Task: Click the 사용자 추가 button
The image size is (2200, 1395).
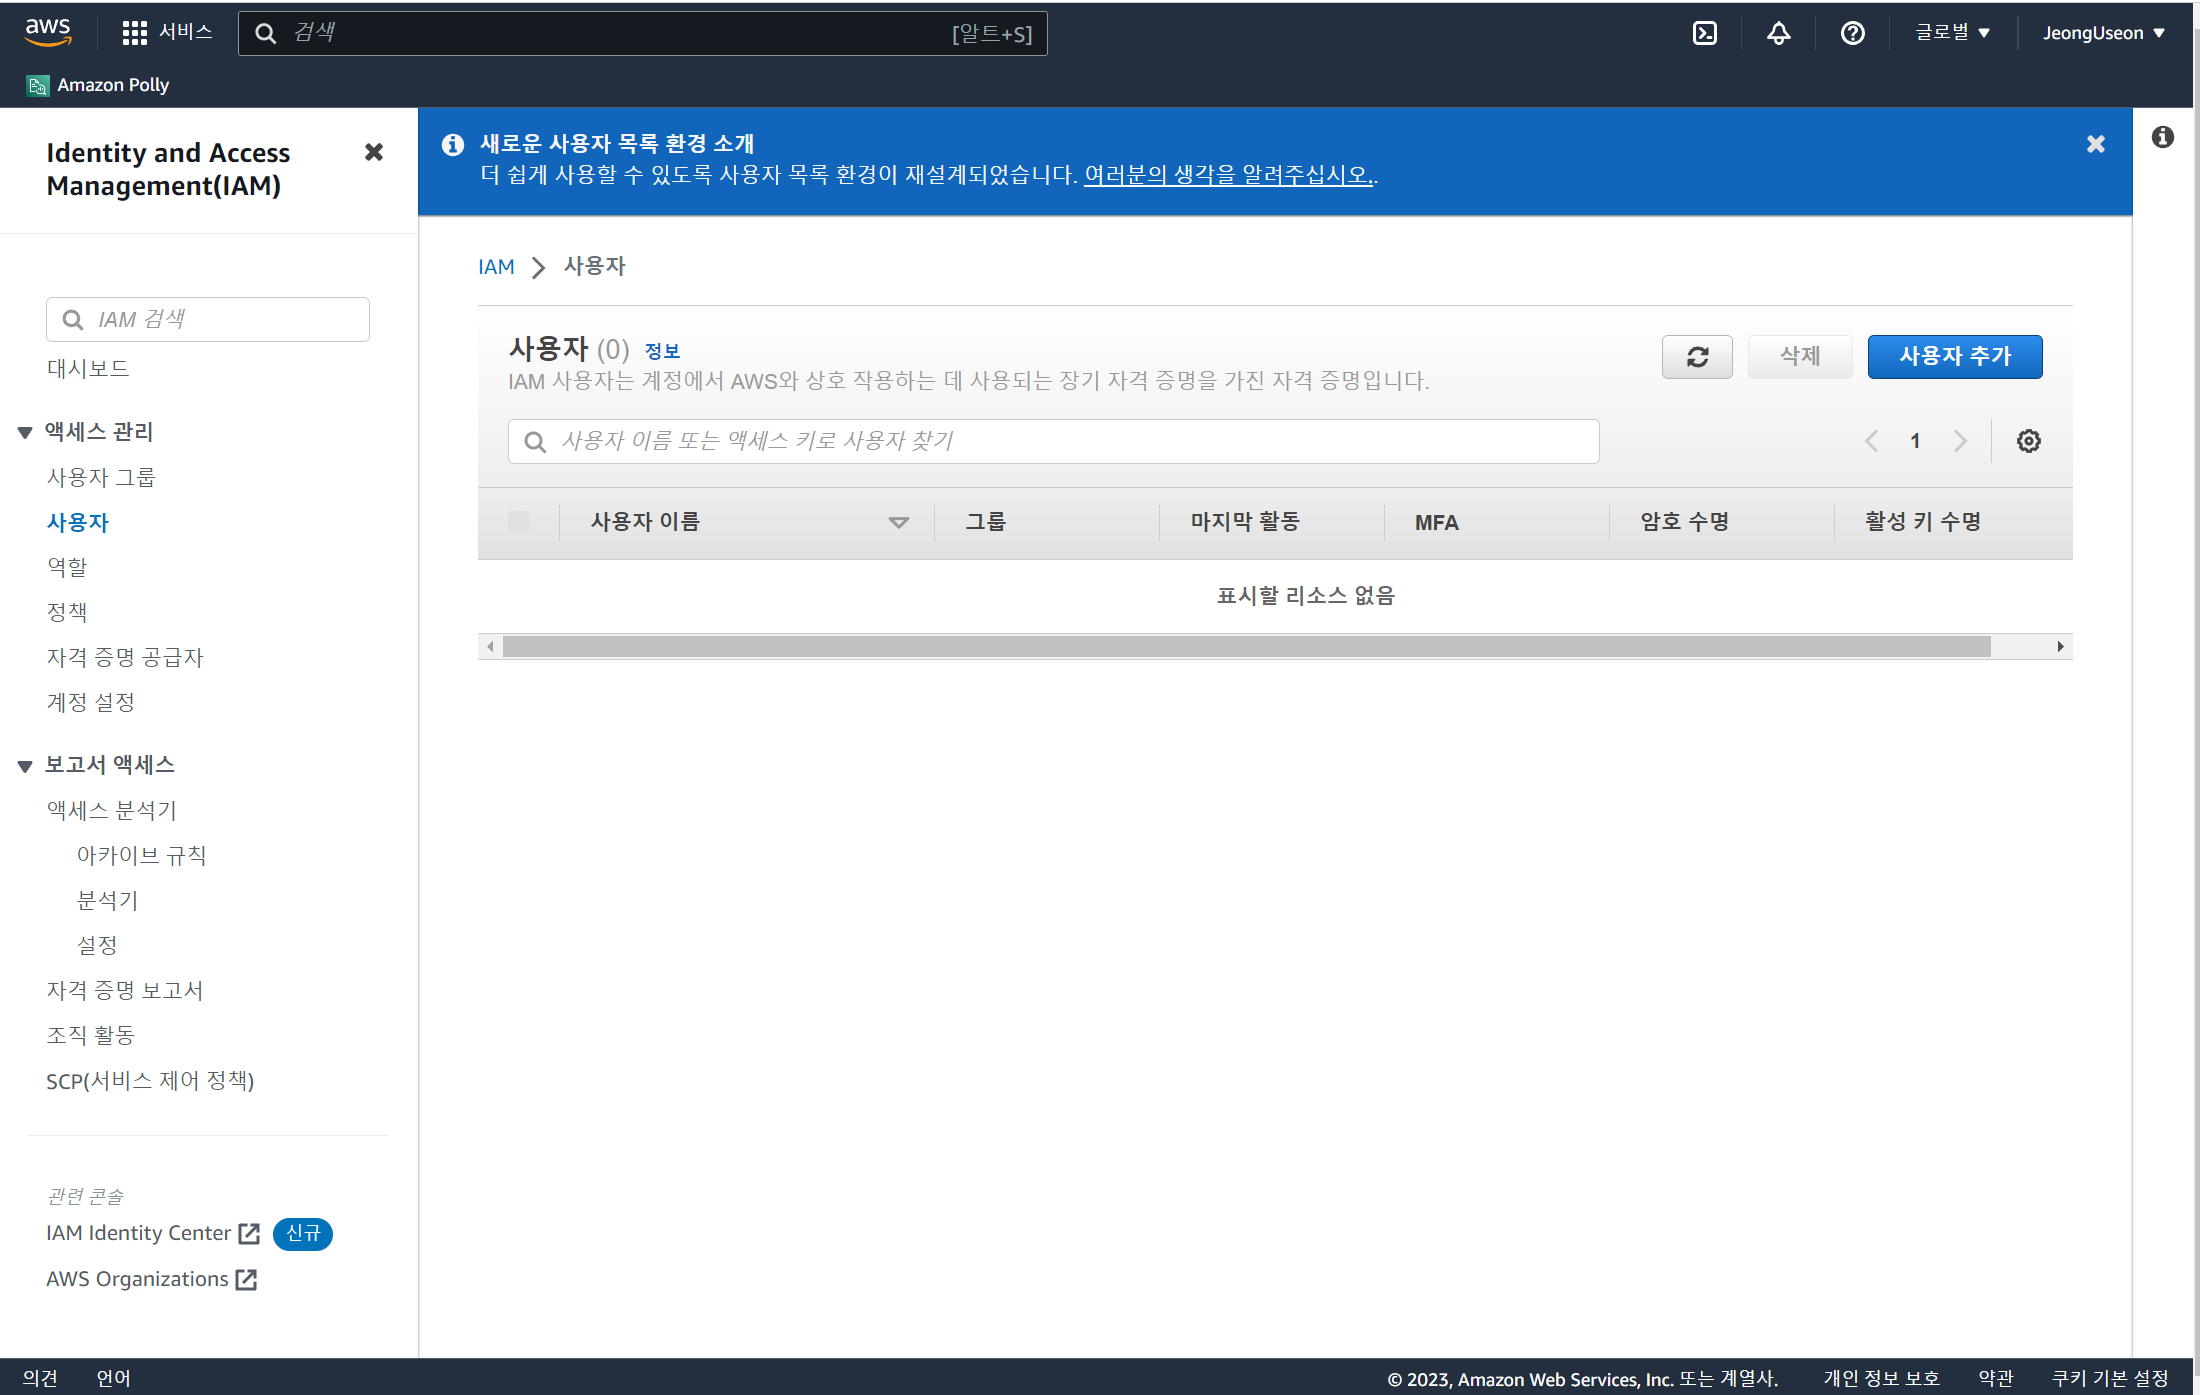Action: [x=1954, y=357]
